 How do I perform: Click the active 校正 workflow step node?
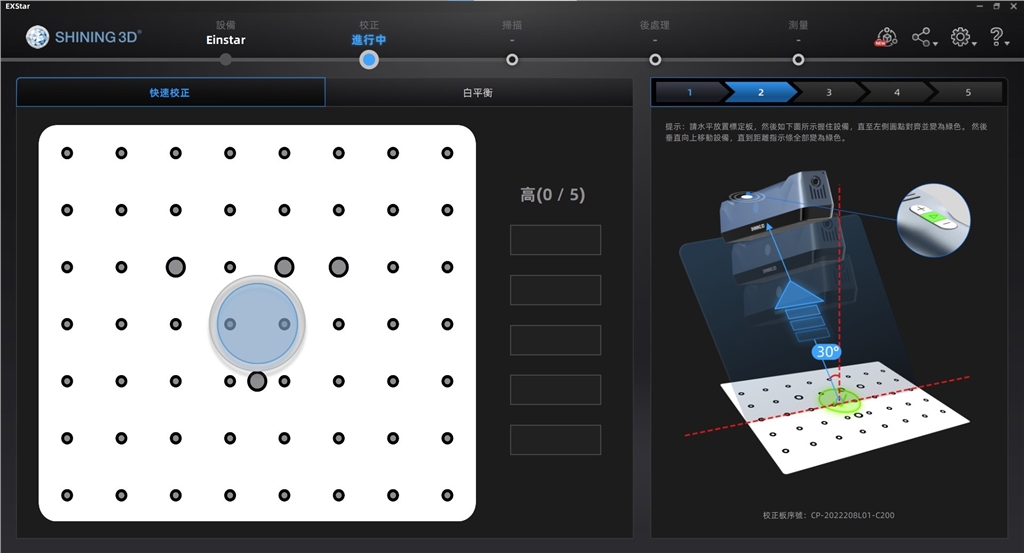(x=369, y=59)
